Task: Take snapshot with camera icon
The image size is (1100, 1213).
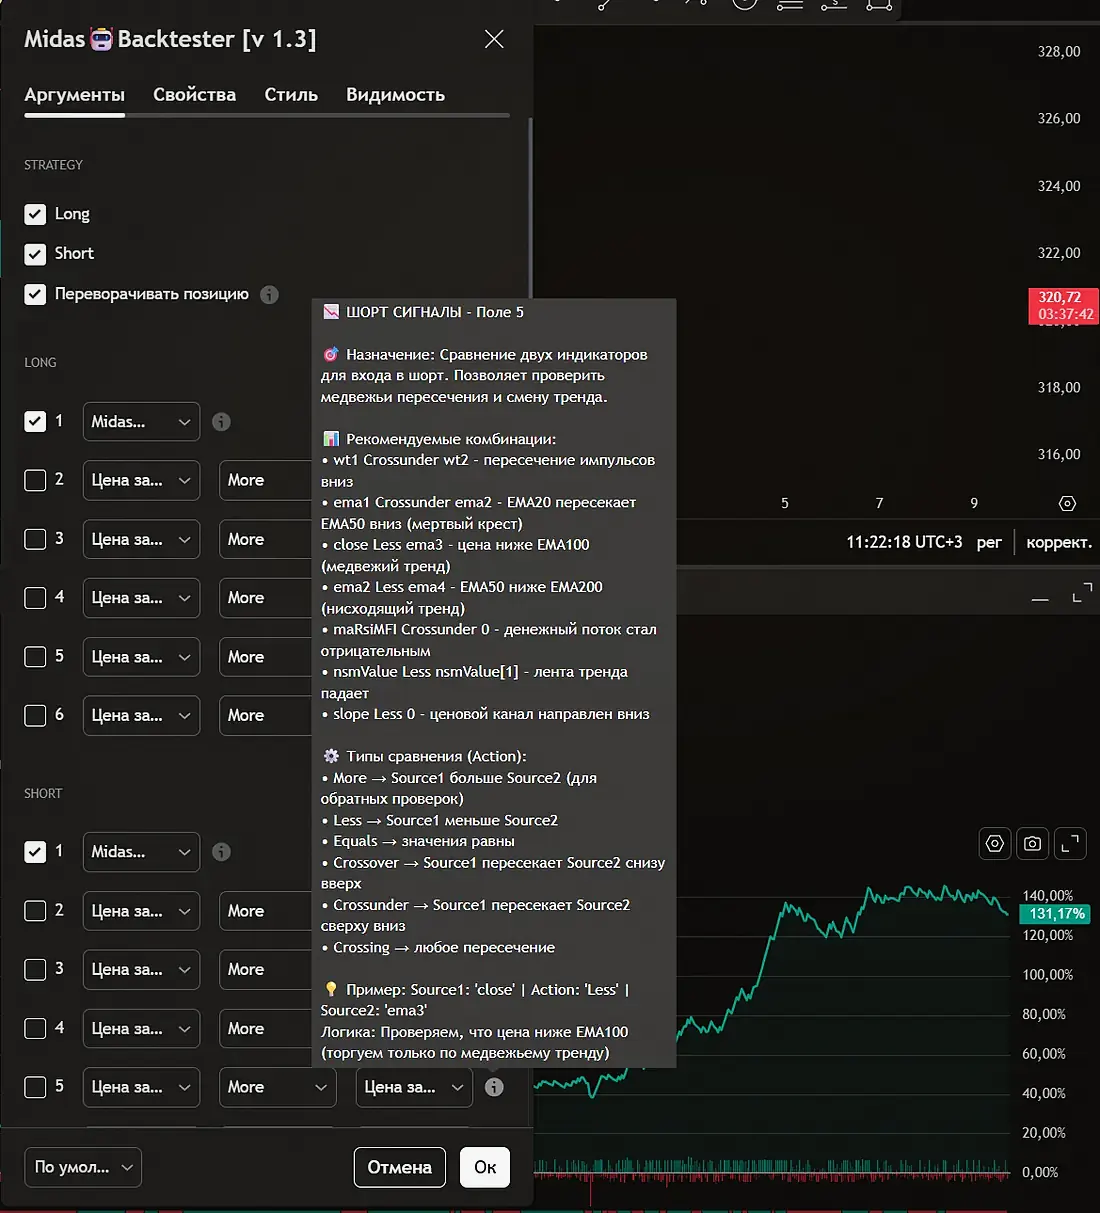Action: [1033, 844]
